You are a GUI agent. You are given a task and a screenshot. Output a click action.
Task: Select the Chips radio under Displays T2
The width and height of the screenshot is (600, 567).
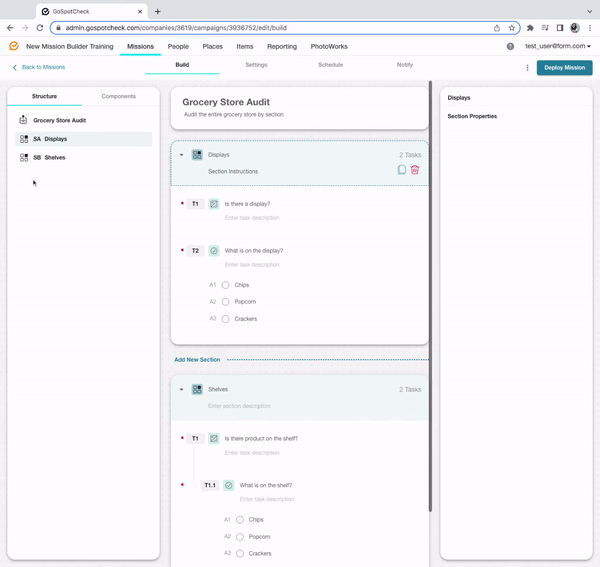point(225,285)
